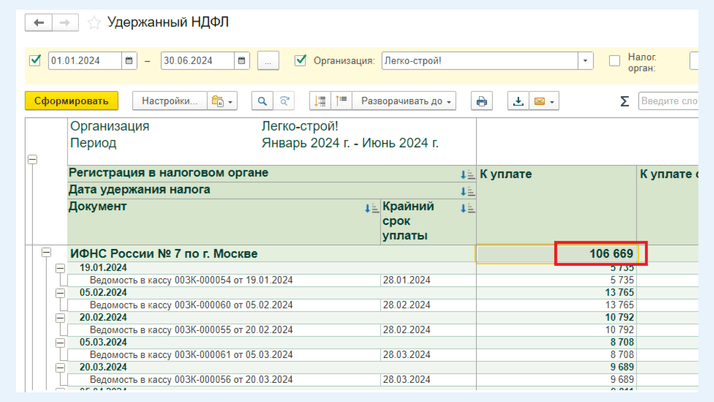Expand all groups icon
This screenshot has height=402, width=714.
(342, 101)
